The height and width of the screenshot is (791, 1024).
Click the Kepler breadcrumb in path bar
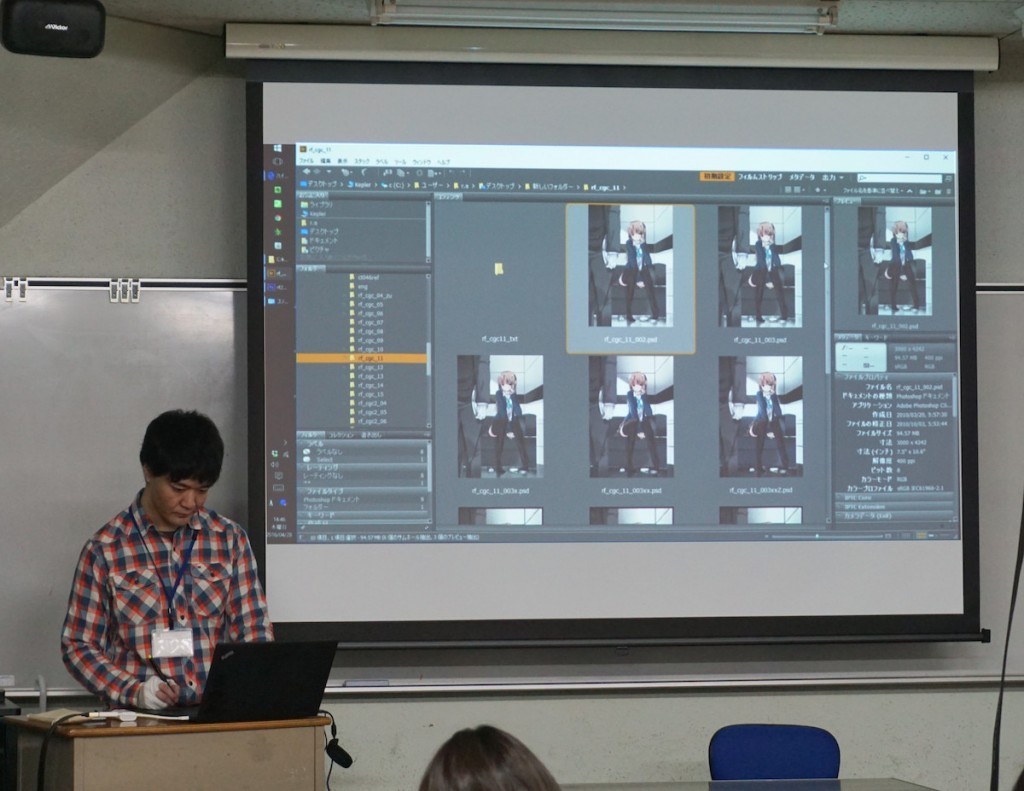coord(359,185)
